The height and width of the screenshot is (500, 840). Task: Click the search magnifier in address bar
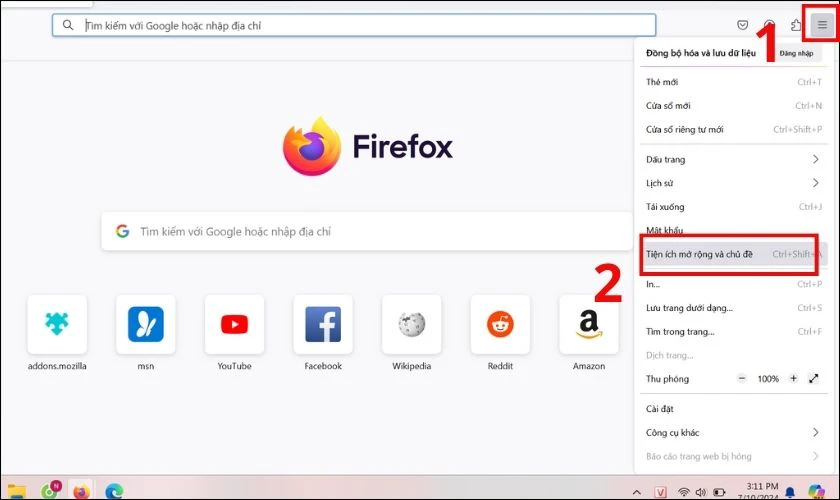coord(68,25)
